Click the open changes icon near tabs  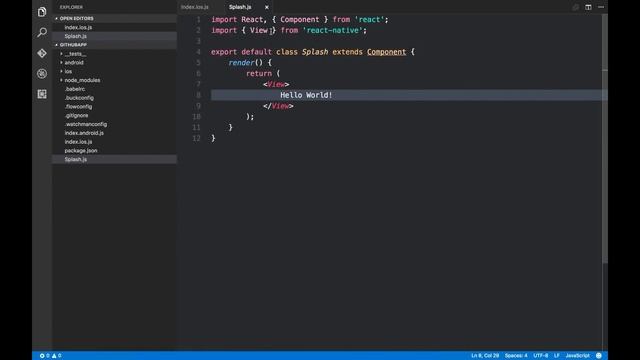click(576, 7)
